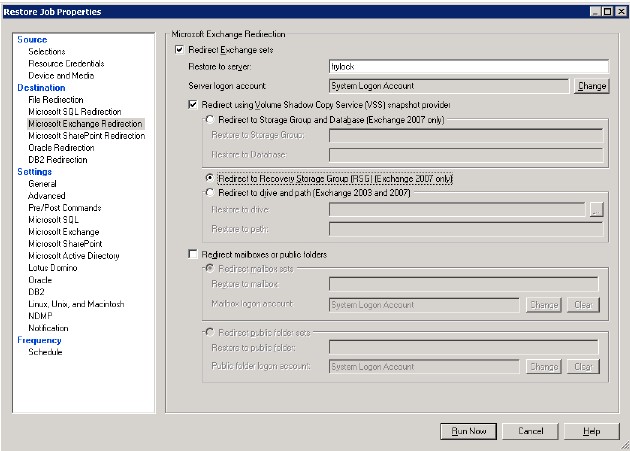Open File Redirection page
The height and width of the screenshot is (451, 630).
56,100
